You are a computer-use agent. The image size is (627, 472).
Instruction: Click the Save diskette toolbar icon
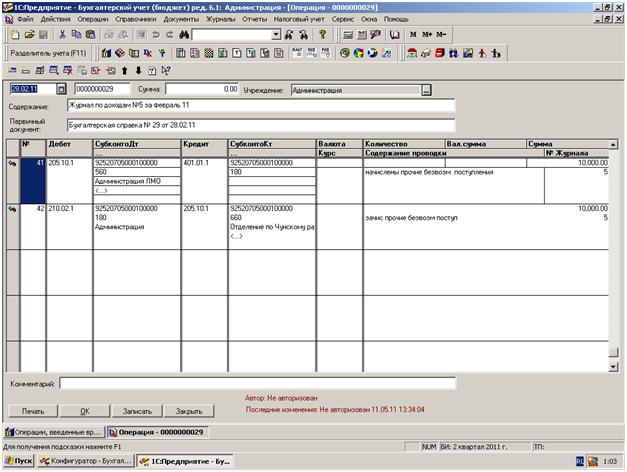[44, 34]
